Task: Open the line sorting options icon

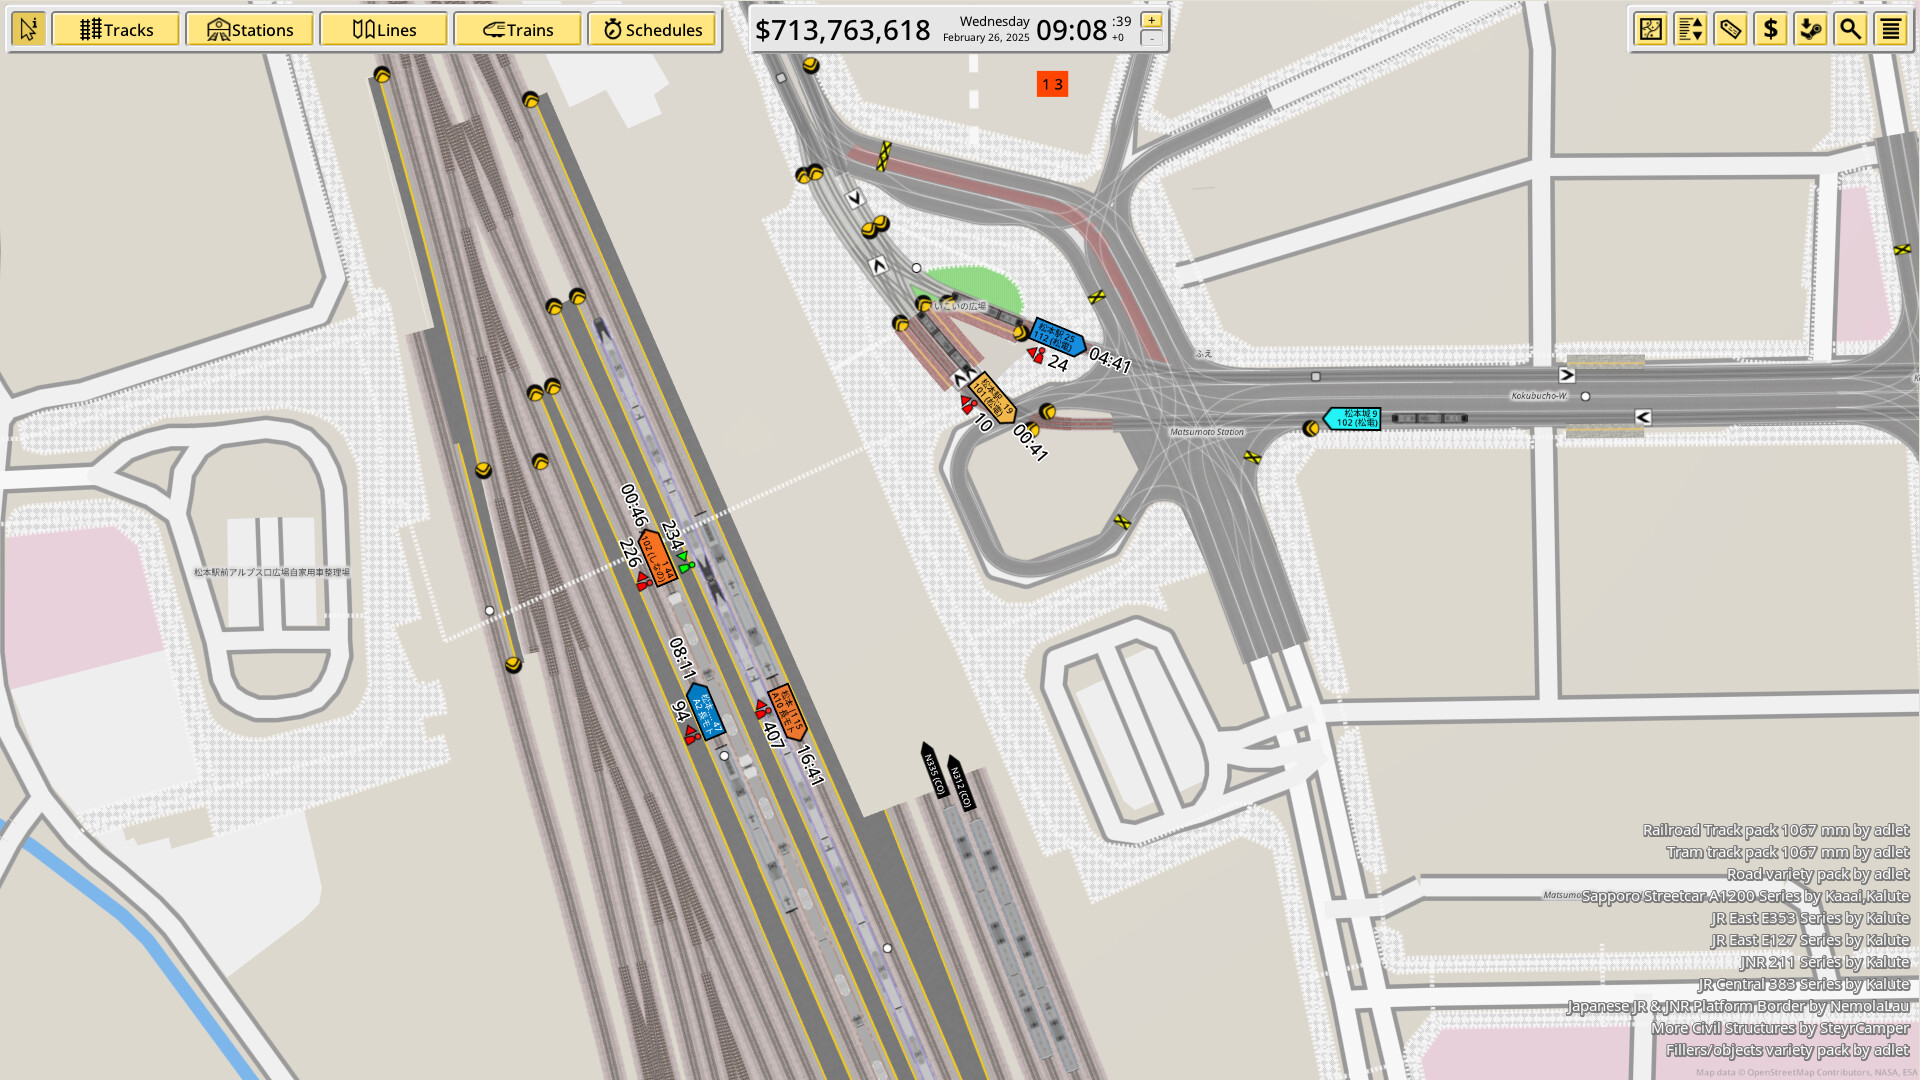Action: click(x=1690, y=29)
